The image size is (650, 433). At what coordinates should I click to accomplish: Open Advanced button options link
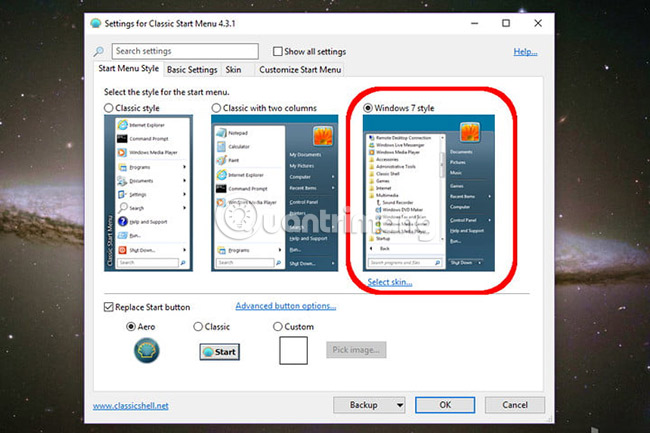click(286, 306)
